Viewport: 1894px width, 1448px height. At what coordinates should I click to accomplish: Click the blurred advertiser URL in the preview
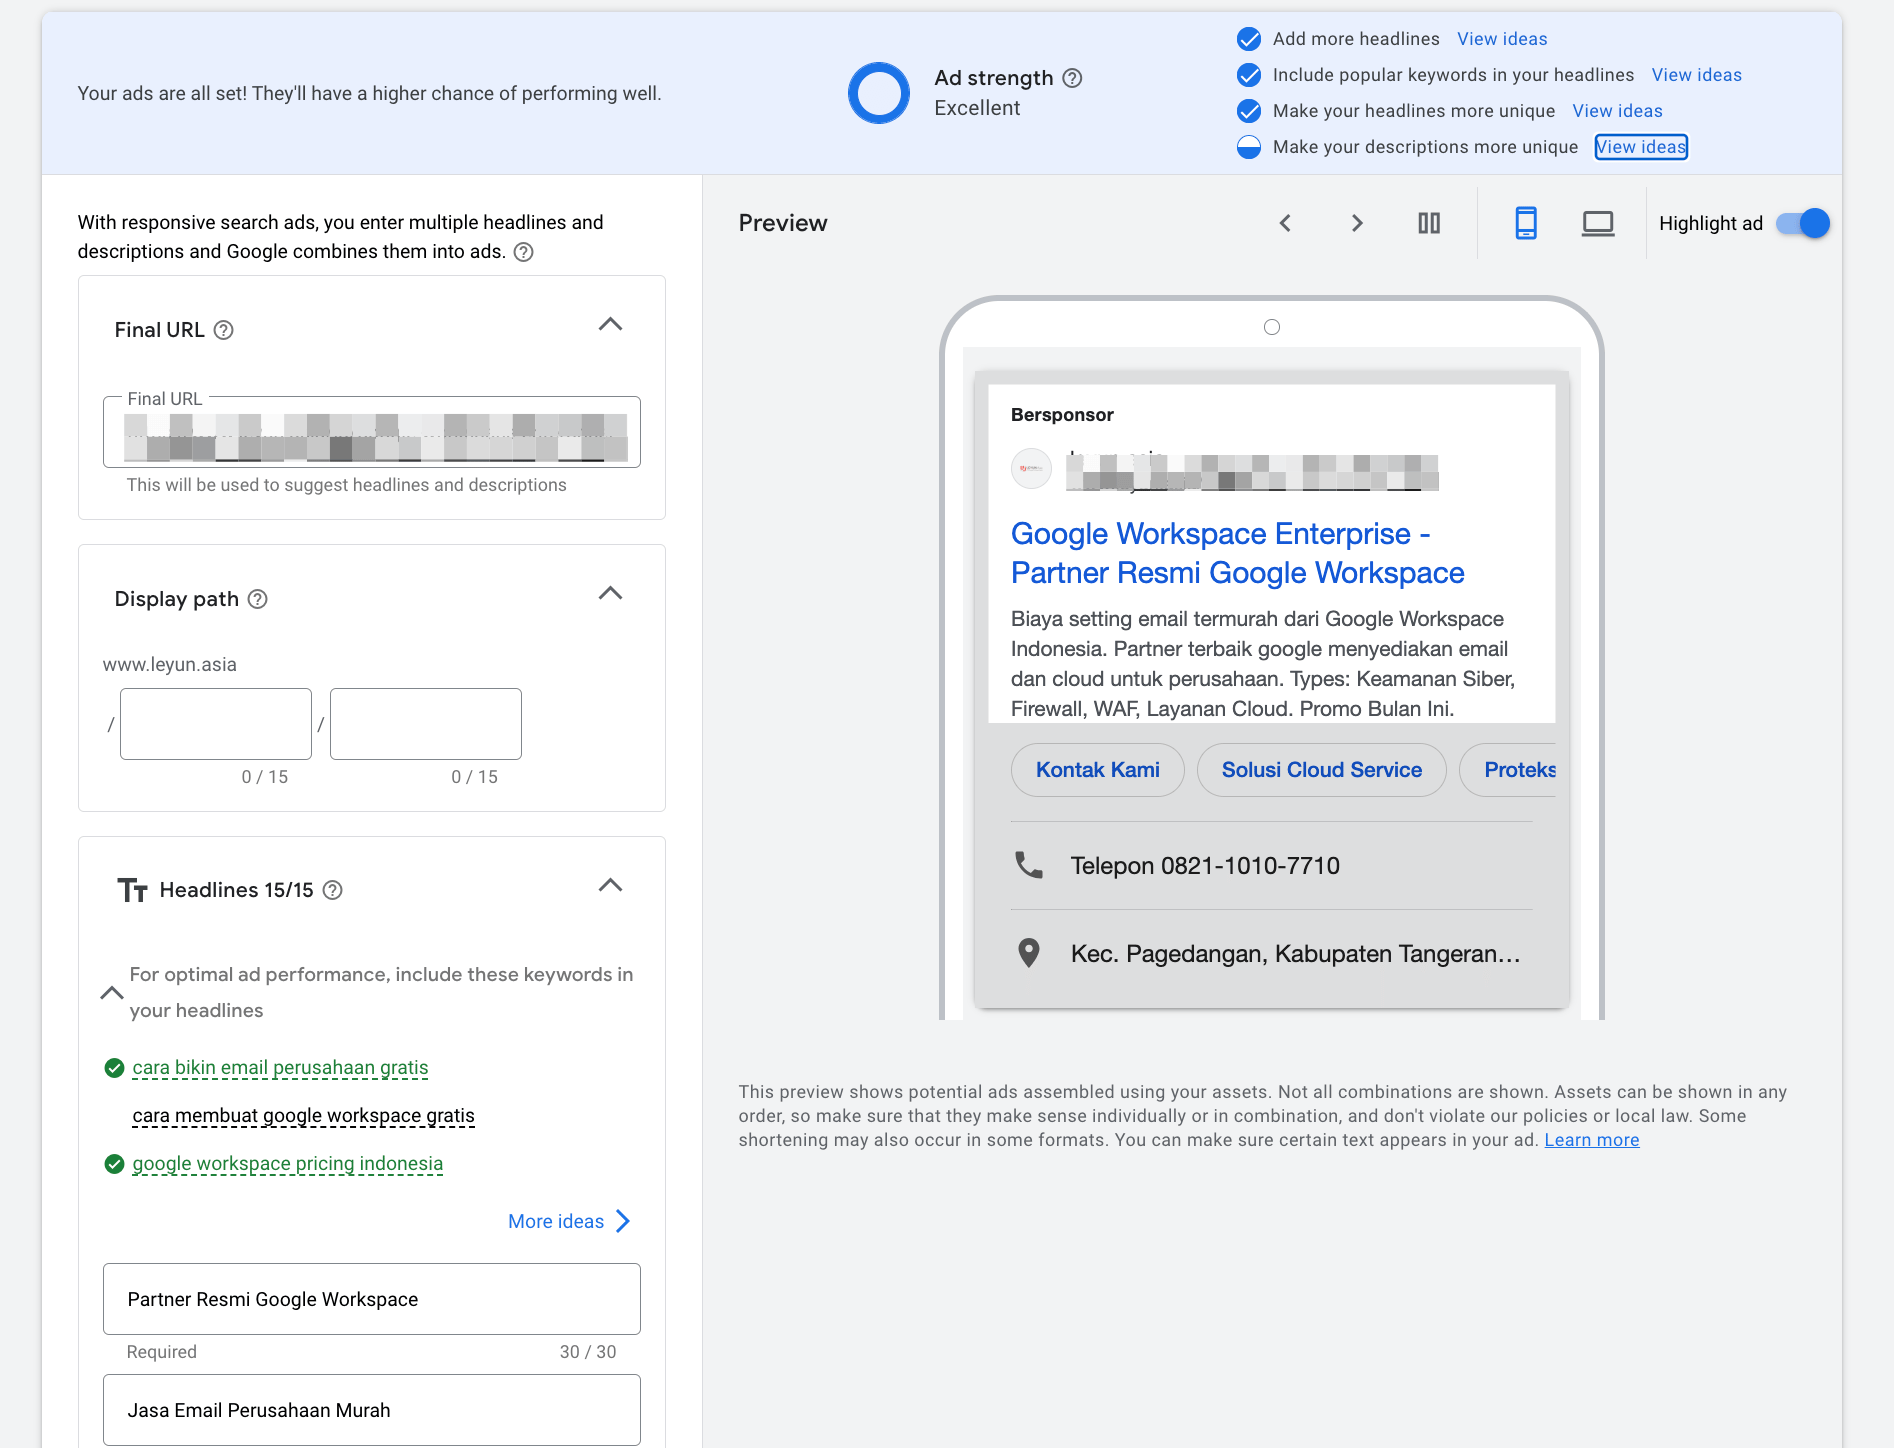[1252, 472]
